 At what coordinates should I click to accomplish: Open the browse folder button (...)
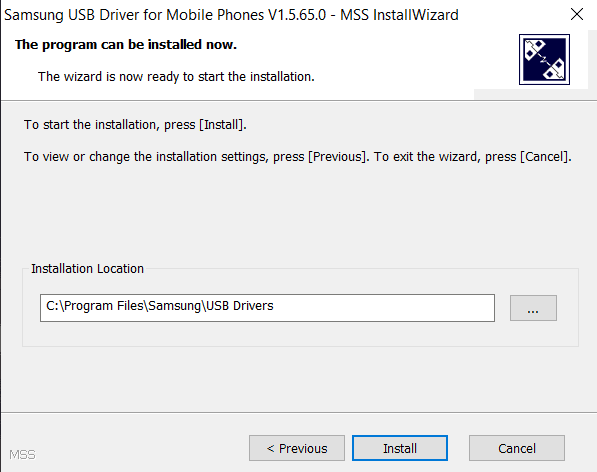[533, 308]
